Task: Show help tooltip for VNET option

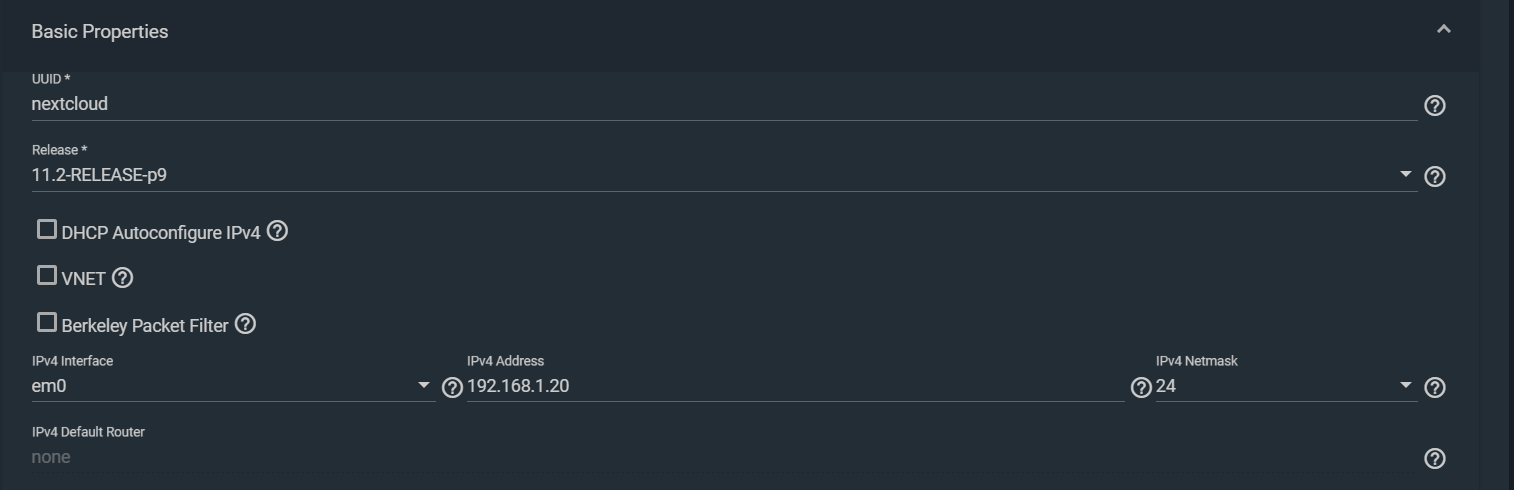Action: pyautogui.click(x=122, y=277)
